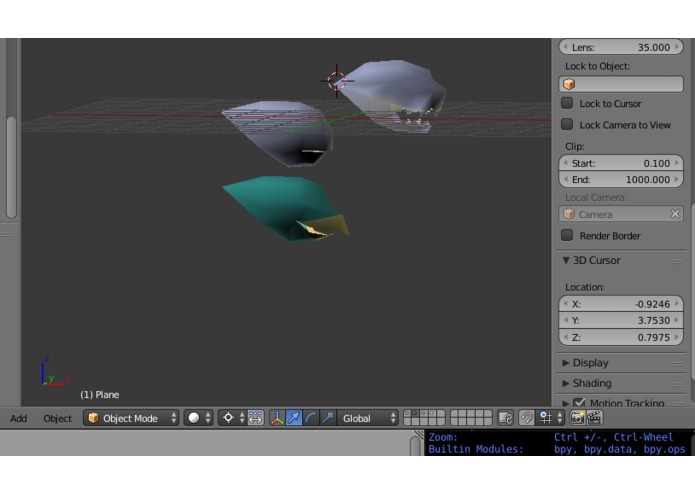Screen dimensions: 695x494
Task: Click the clip Start value field
Action: click(621, 163)
